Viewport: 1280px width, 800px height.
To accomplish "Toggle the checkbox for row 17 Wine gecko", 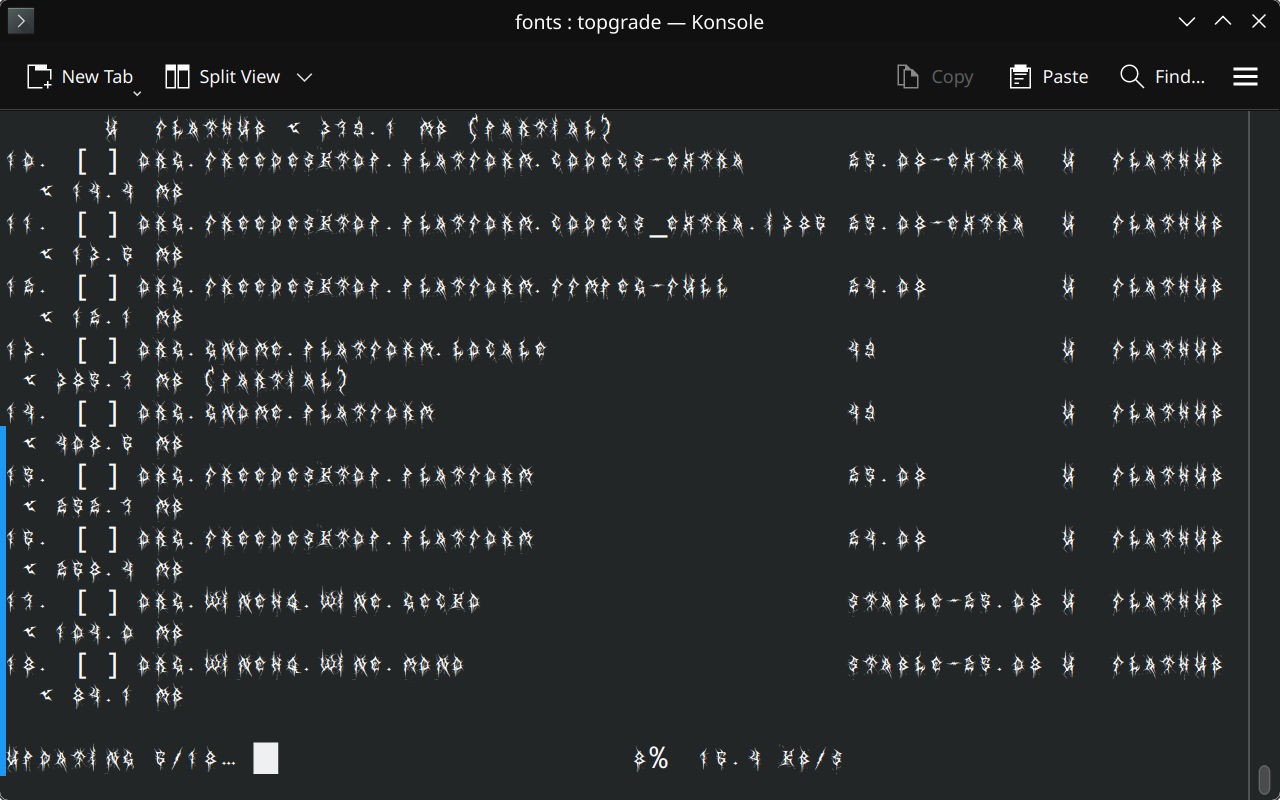I will 98,602.
